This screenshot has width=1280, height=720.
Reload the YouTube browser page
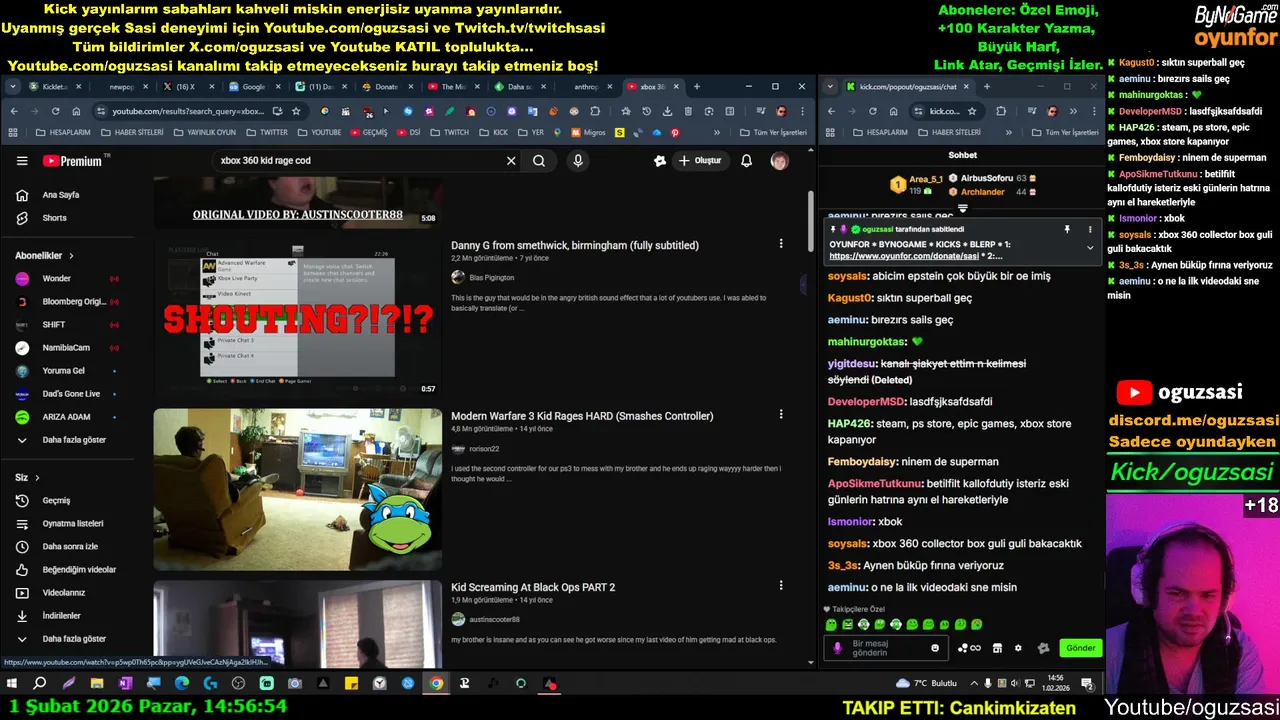[55, 111]
